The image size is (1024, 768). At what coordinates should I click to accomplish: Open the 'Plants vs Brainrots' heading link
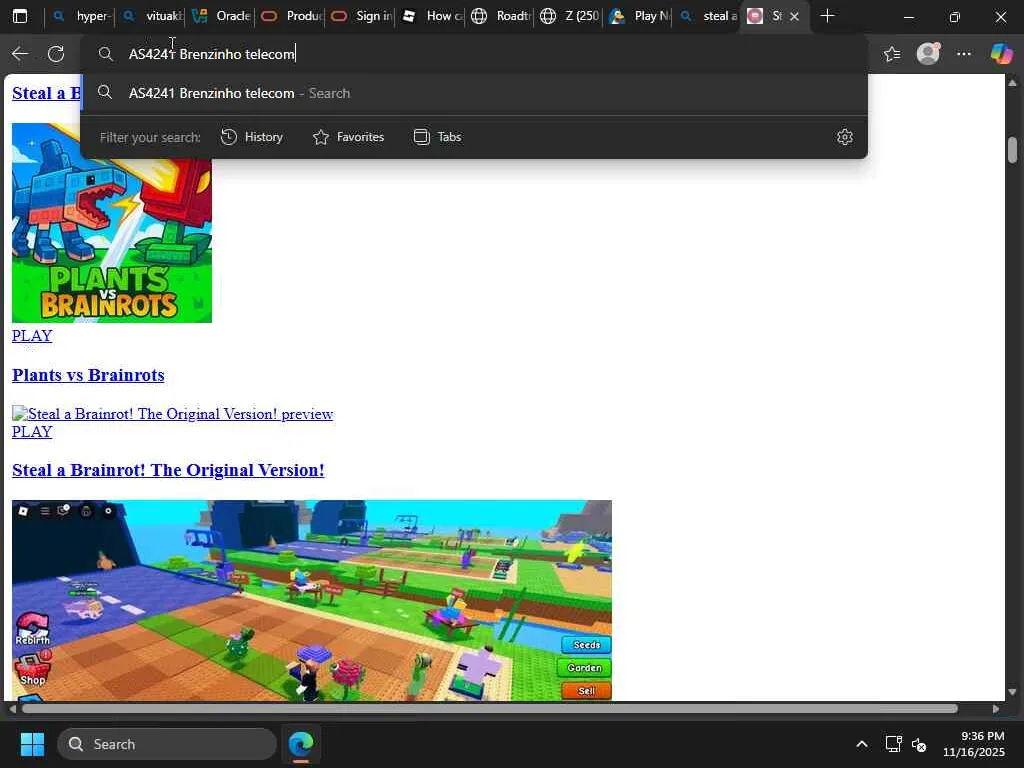coord(88,375)
